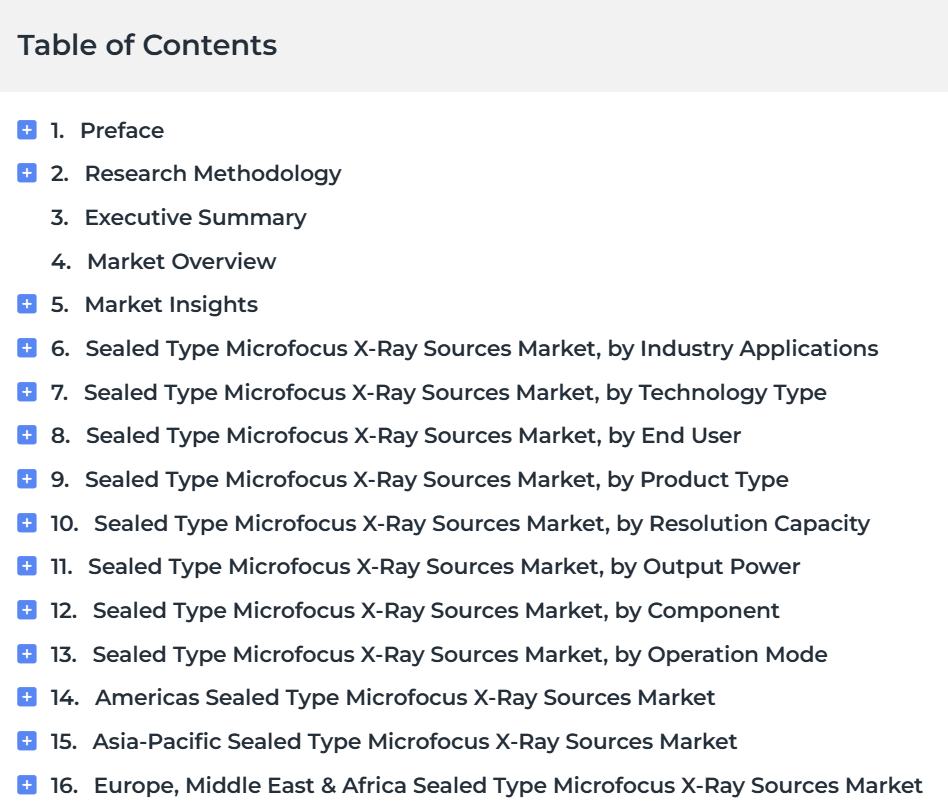Select the Market Insights title text

[171, 305]
